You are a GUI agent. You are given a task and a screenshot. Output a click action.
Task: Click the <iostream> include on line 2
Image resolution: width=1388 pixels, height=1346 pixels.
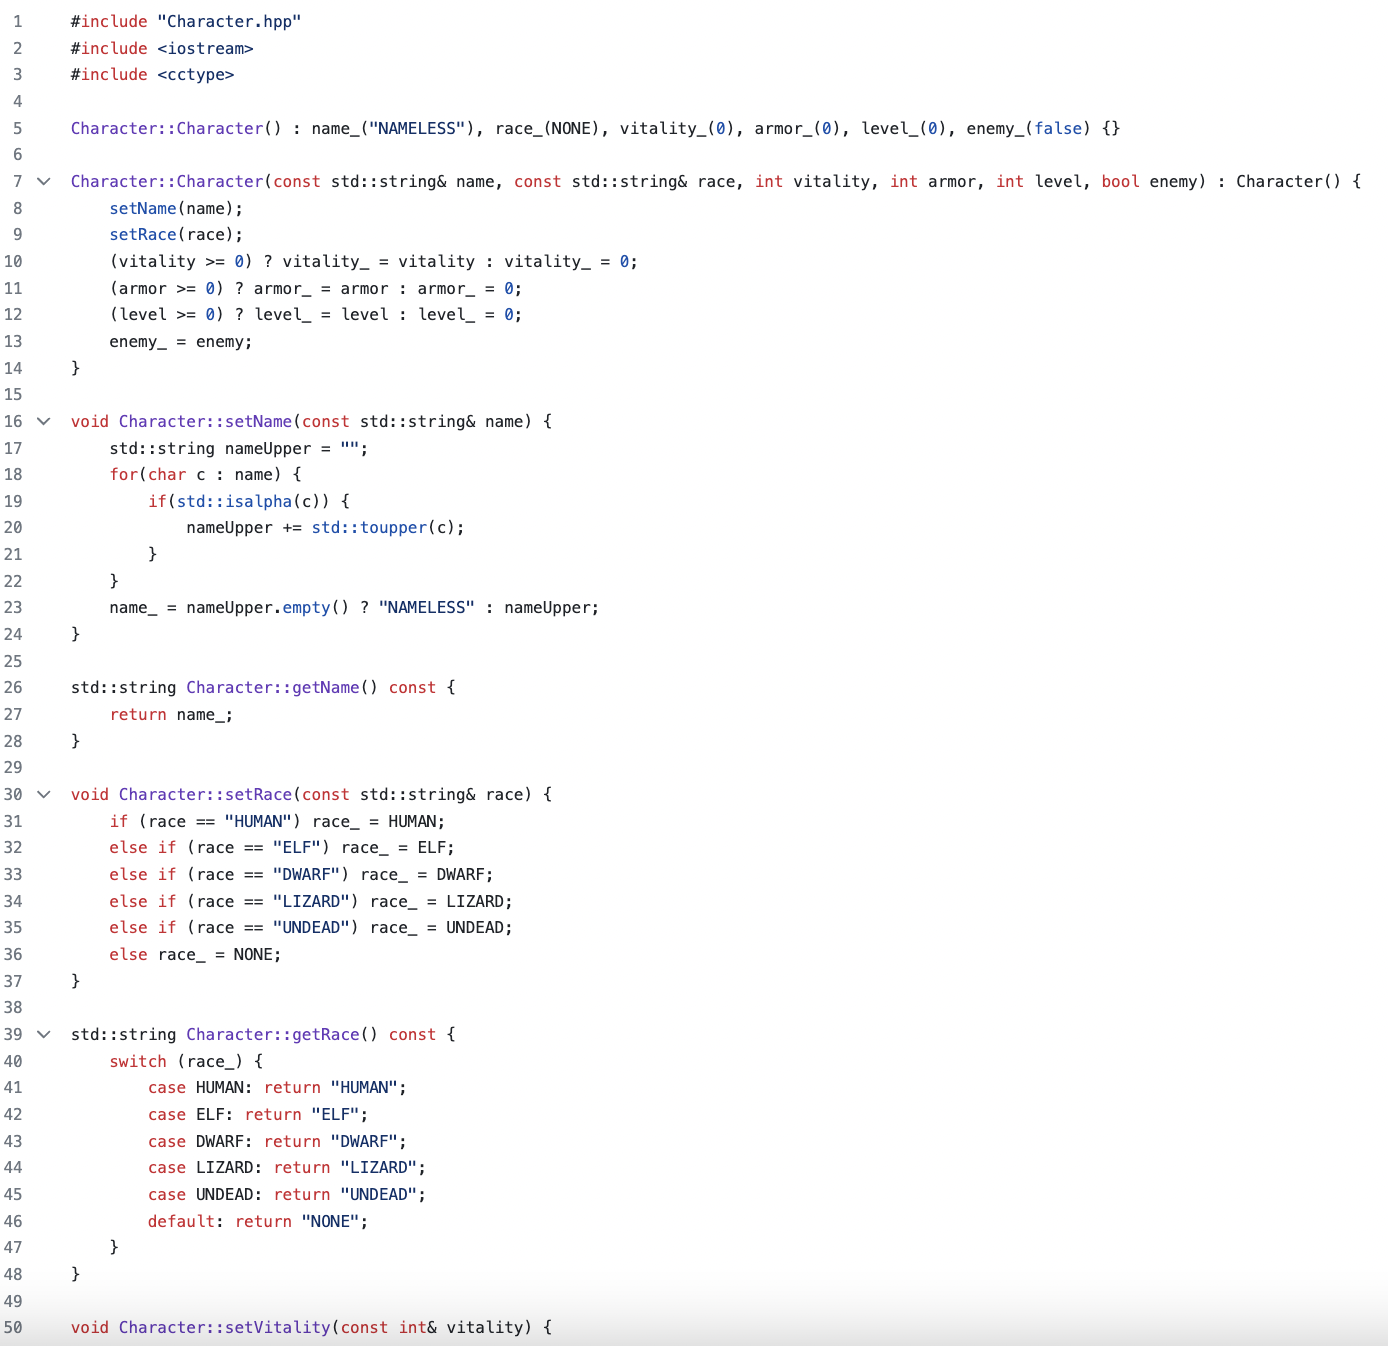(205, 49)
